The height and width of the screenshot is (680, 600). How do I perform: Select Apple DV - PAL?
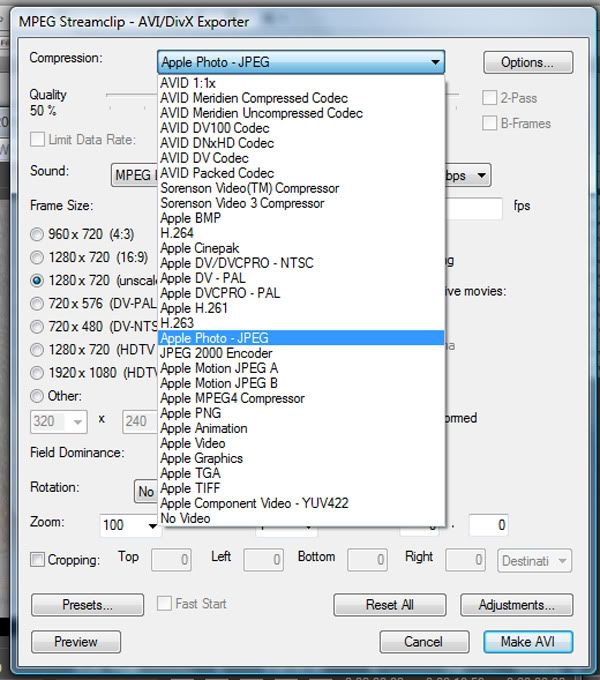[301, 278]
